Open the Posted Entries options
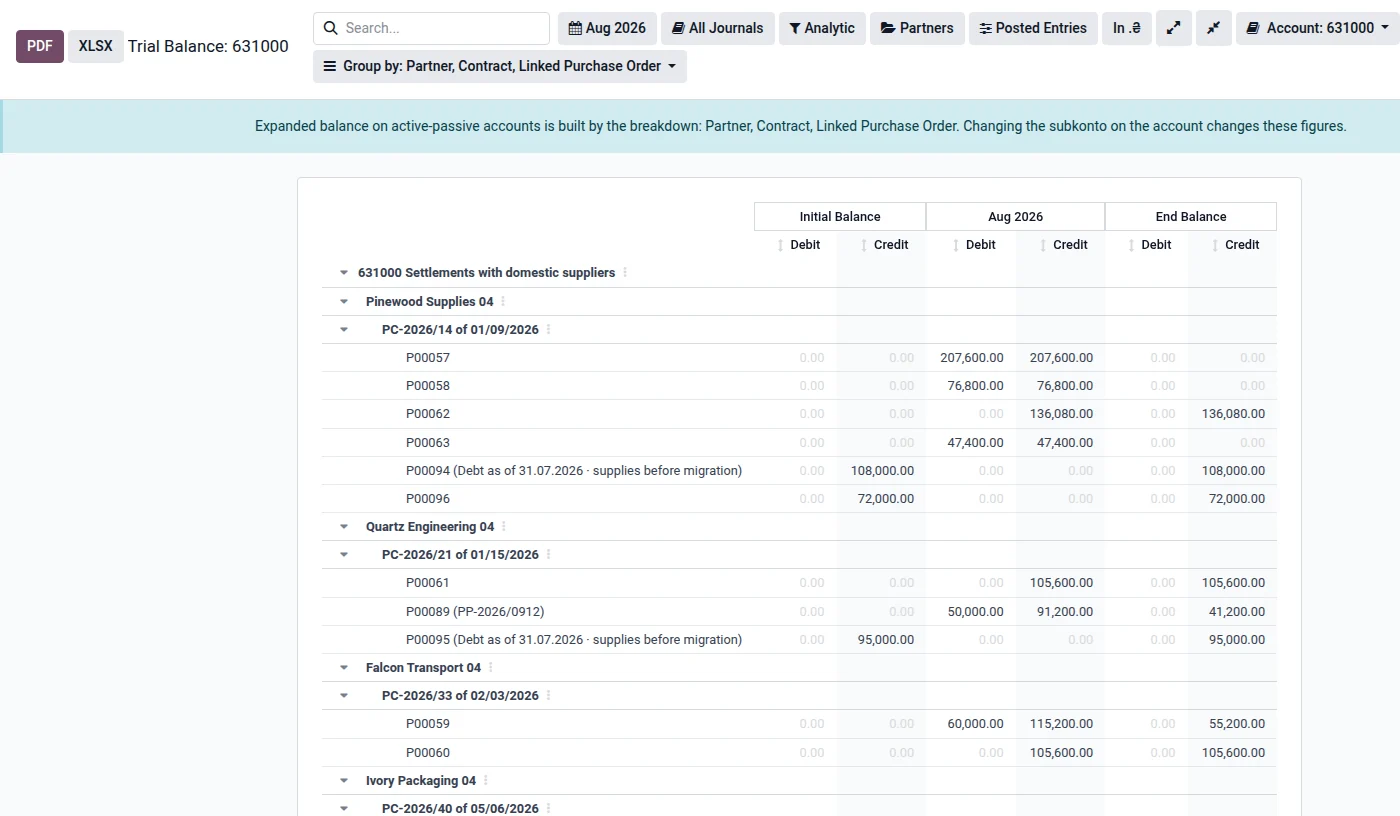 pyautogui.click(x=1033, y=28)
